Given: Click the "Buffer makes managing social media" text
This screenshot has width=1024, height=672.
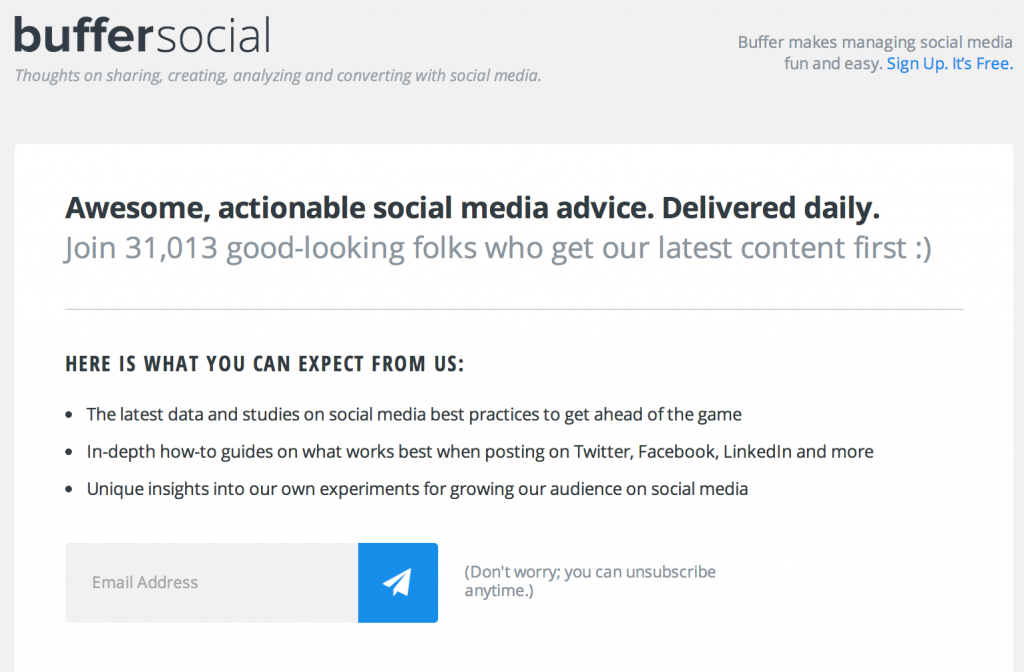Looking at the screenshot, I should click(875, 42).
